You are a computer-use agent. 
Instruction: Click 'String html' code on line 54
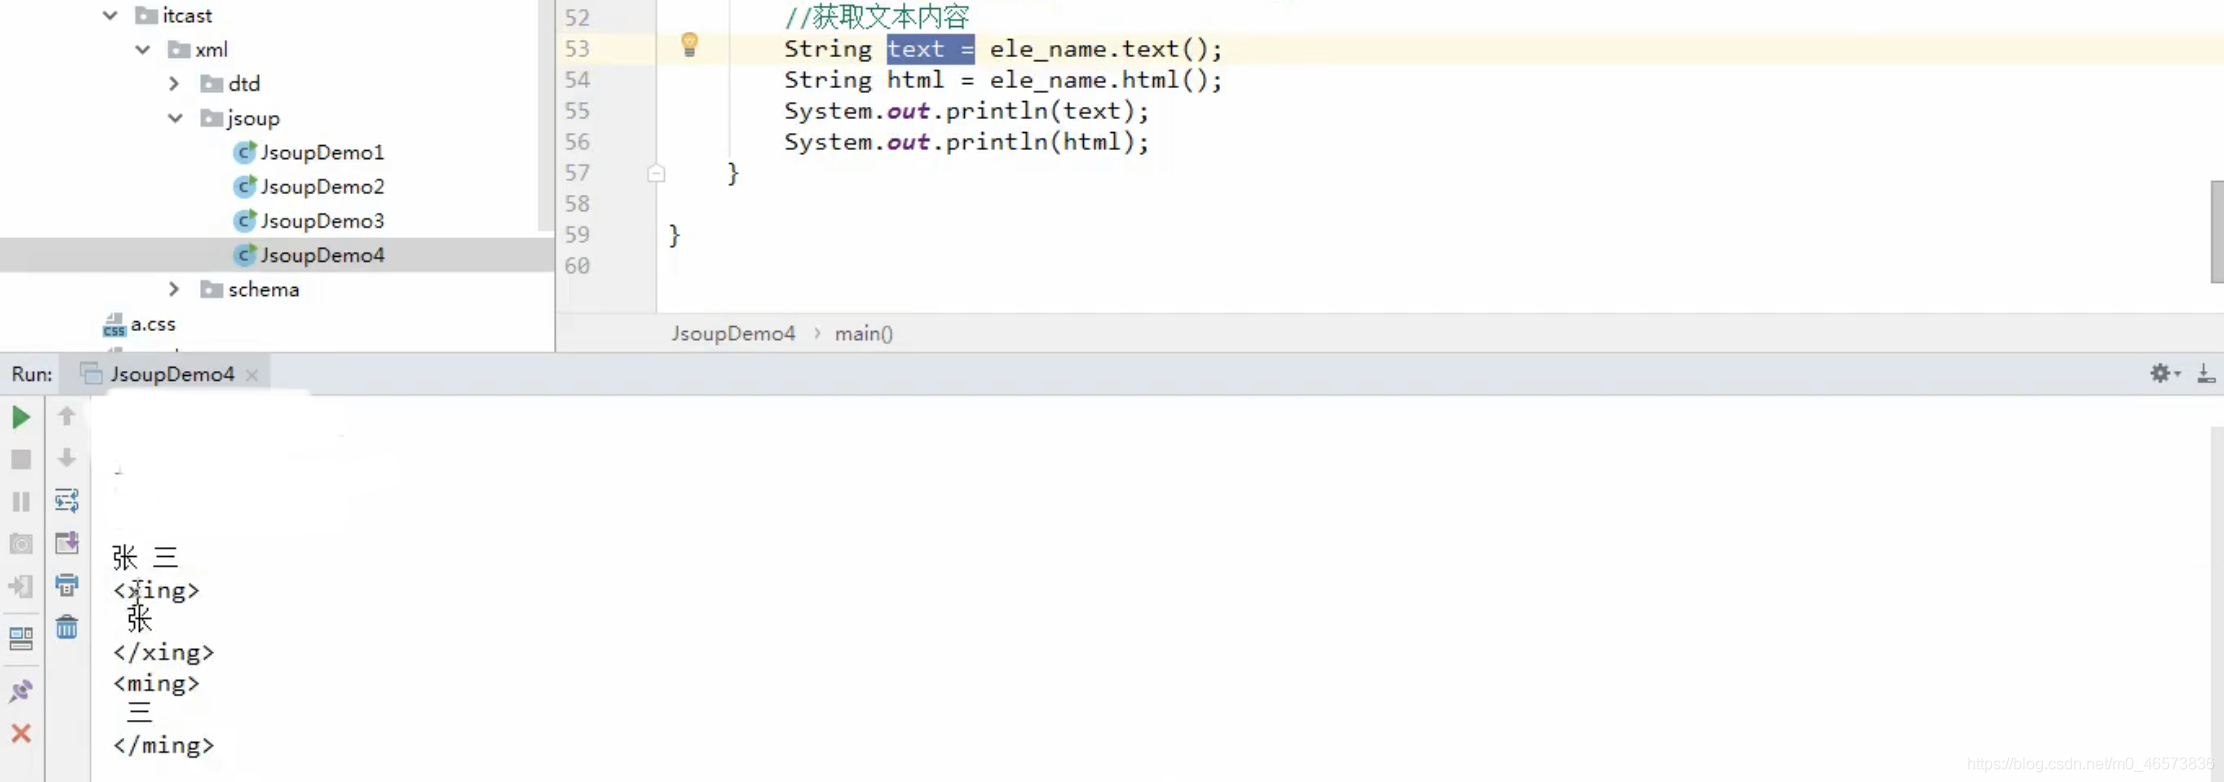pyautogui.click(x=863, y=80)
